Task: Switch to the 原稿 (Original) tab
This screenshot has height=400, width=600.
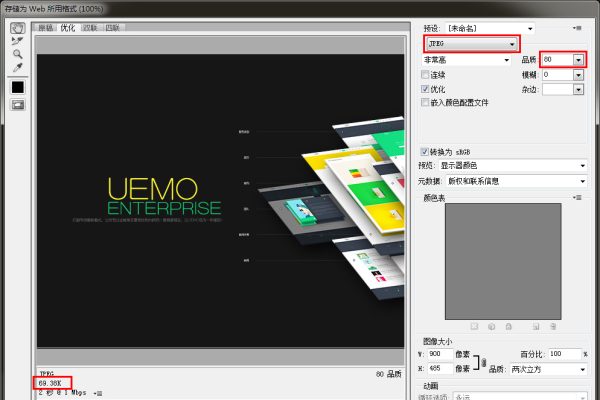Action: point(45,28)
